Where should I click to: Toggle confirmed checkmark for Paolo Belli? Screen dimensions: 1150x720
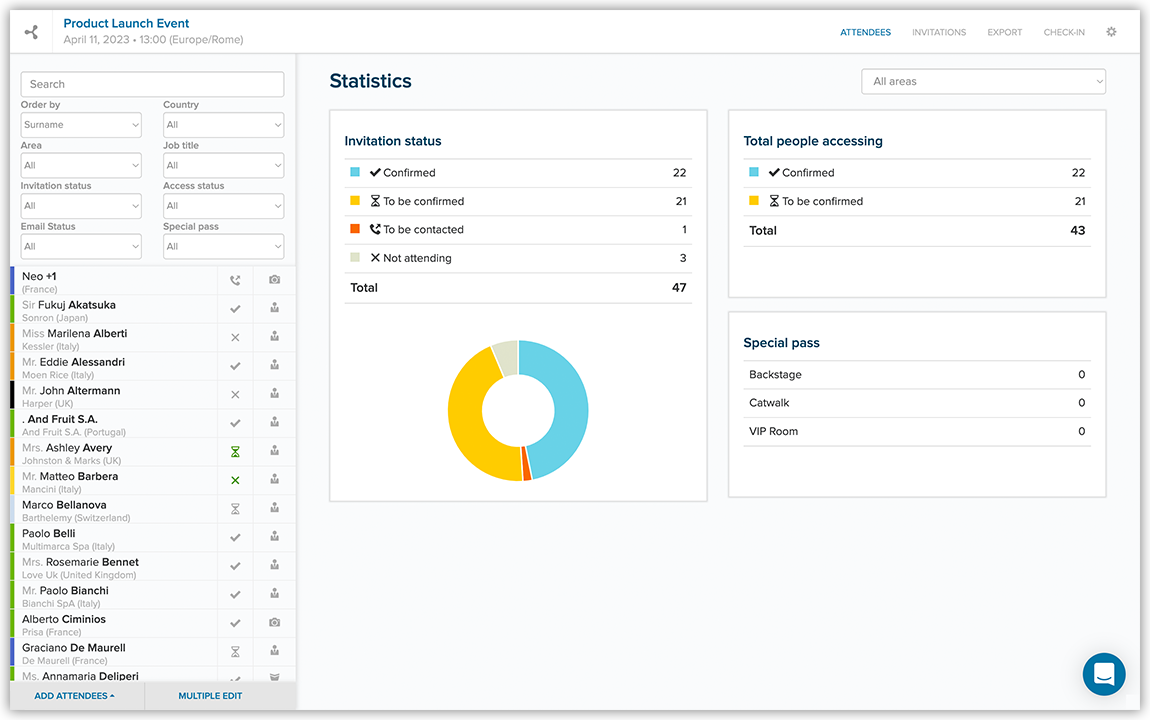click(x=235, y=538)
